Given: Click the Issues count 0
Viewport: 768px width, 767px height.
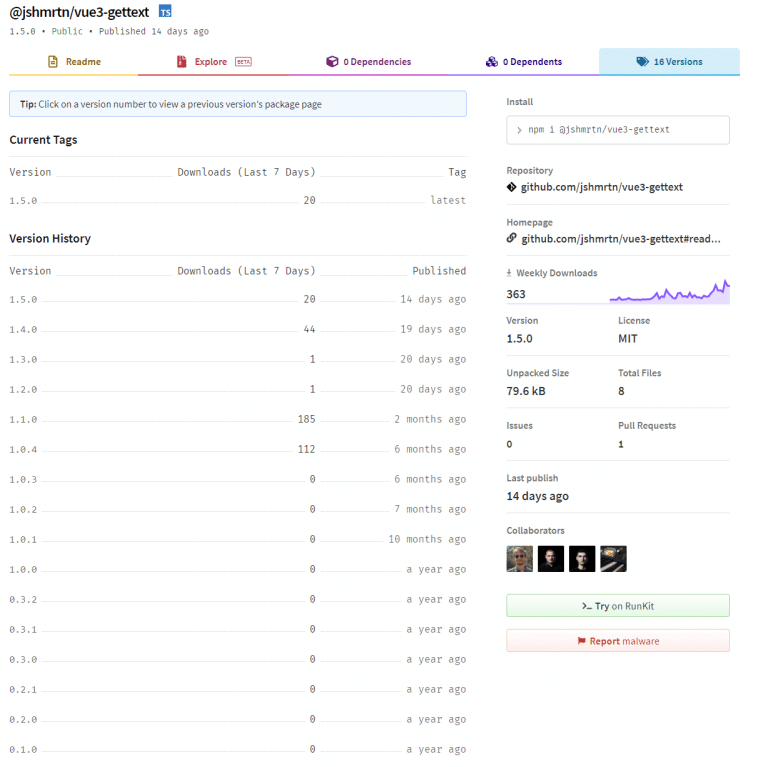Looking at the screenshot, I should click(509, 444).
